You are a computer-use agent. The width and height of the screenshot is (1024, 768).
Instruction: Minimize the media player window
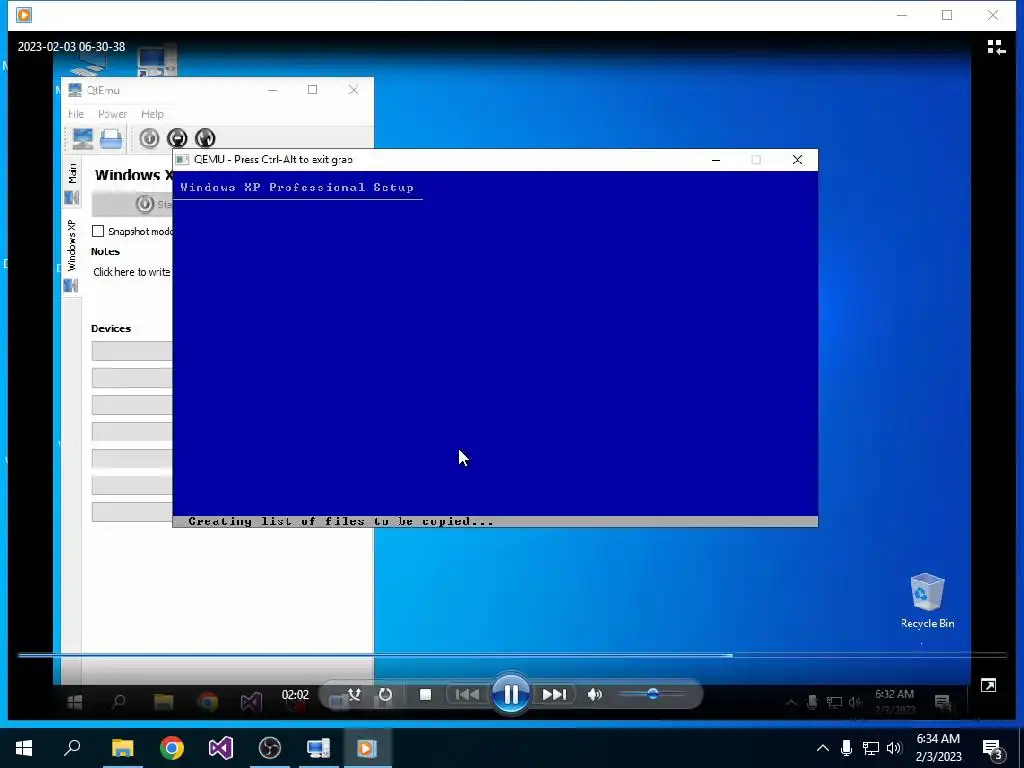point(902,15)
